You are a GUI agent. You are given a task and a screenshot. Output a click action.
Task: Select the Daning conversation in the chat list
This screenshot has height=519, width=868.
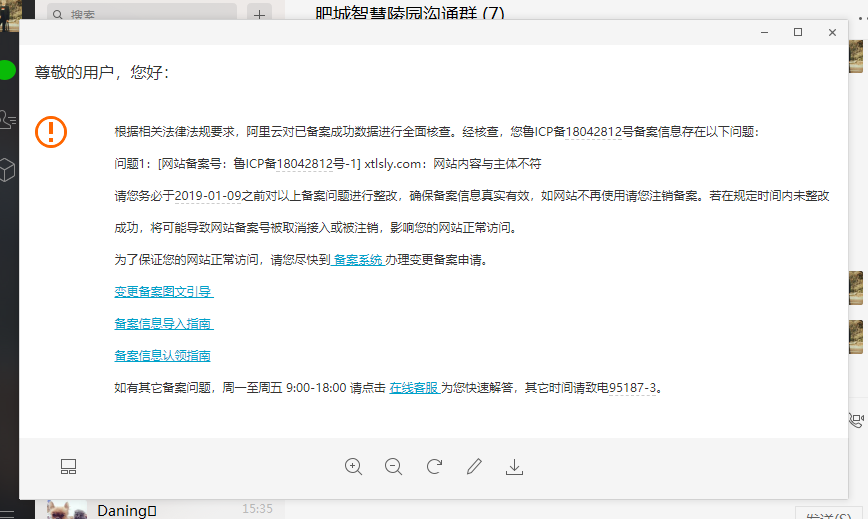point(160,510)
